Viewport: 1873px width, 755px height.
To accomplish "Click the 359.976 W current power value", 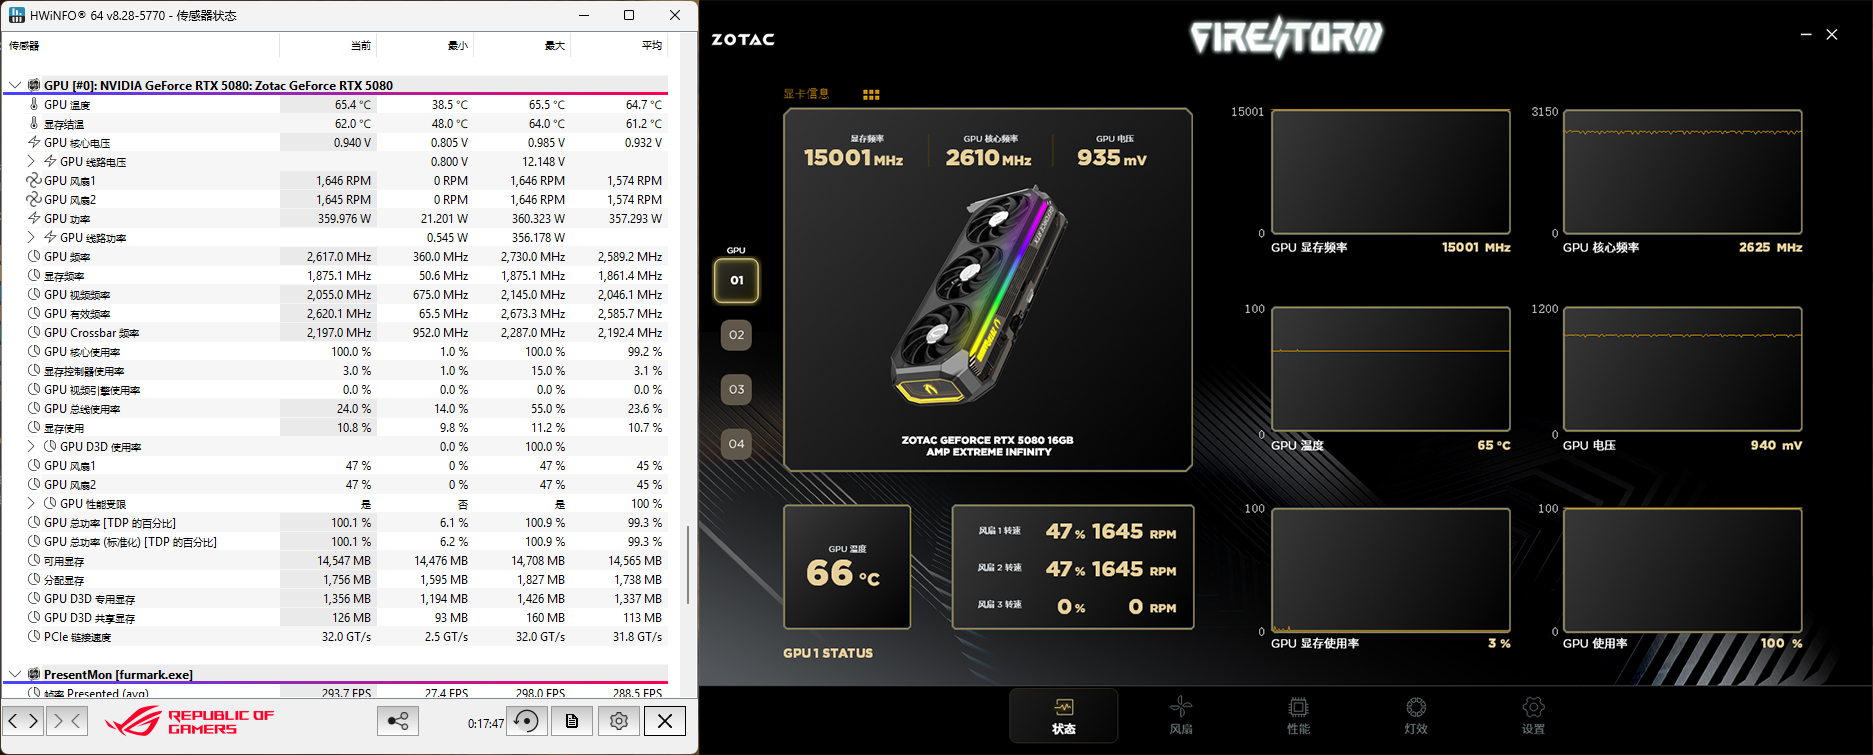I will (x=344, y=219).
